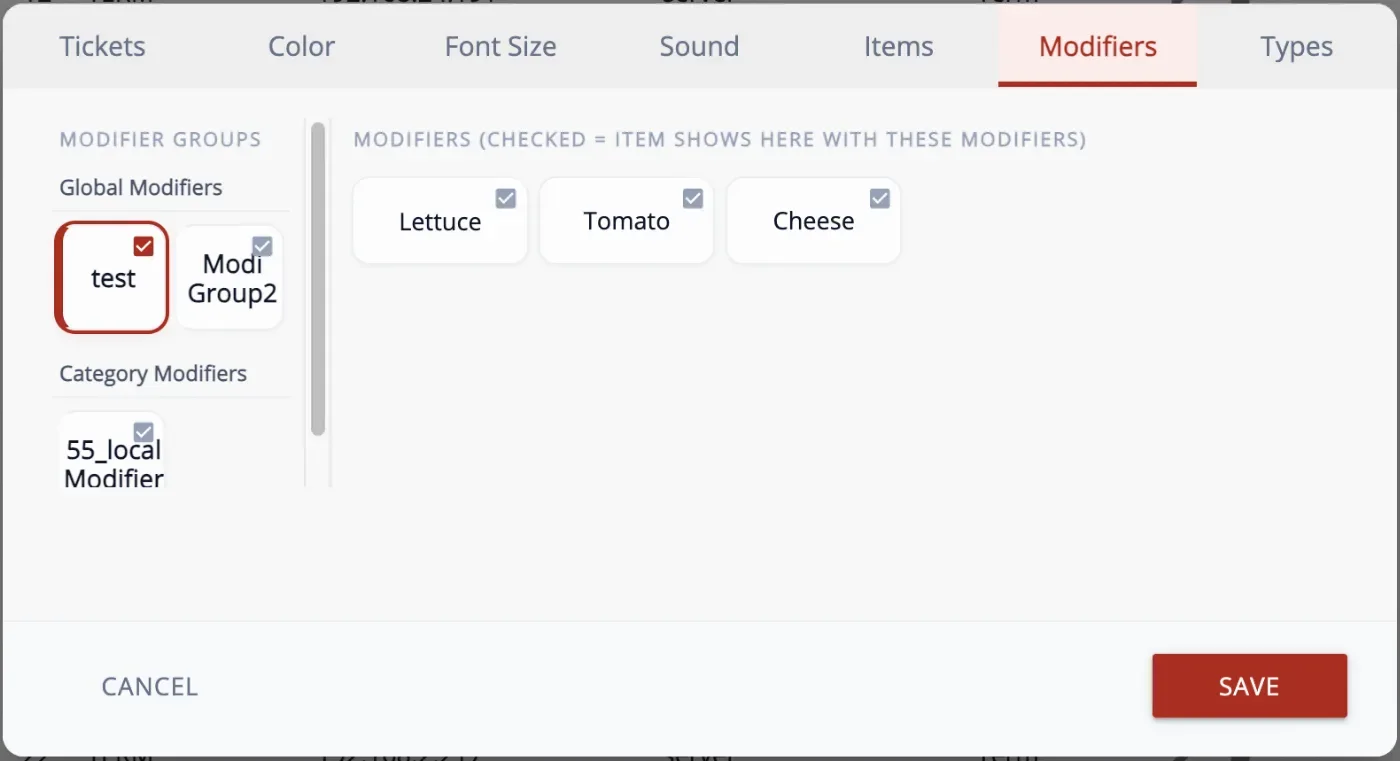The height and width of the screenshot is (761, 1400).
Task: Click the CANCEL button
Action: 150,686
